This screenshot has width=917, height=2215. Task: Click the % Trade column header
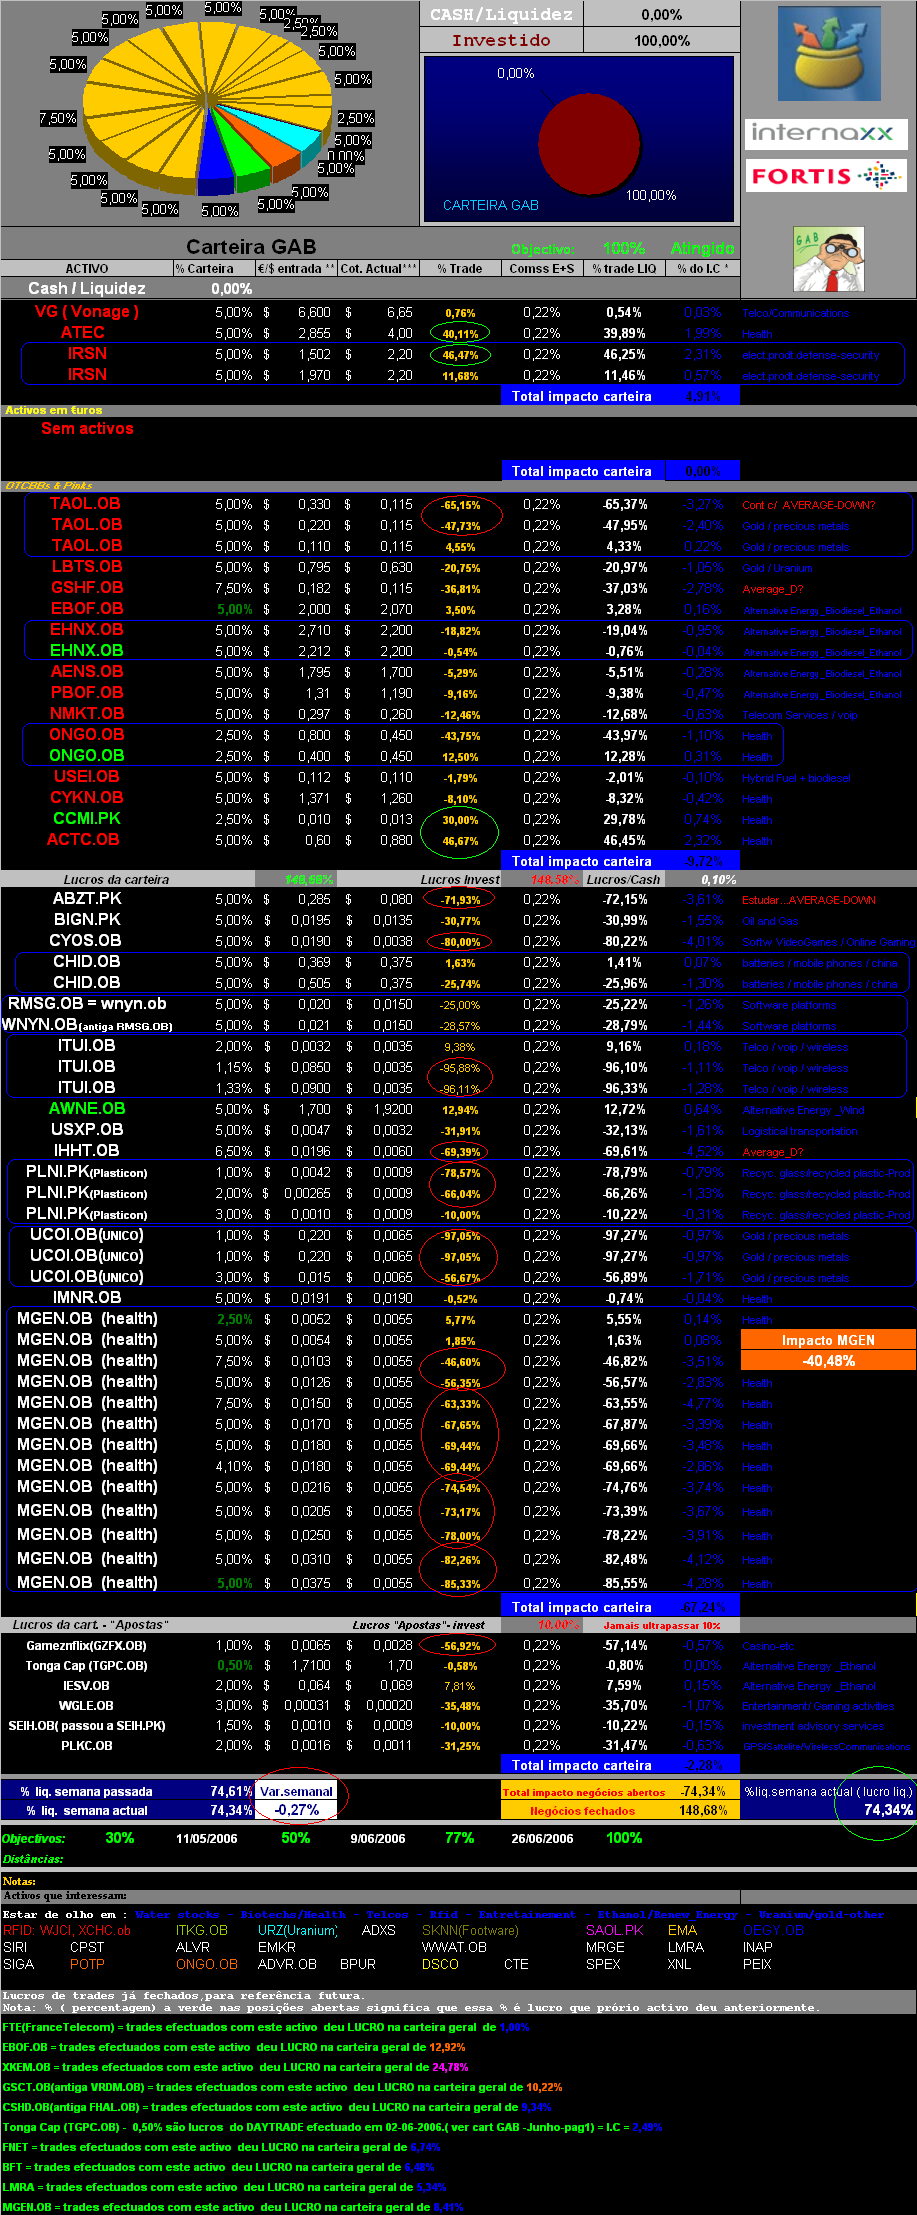pos(460,268)
